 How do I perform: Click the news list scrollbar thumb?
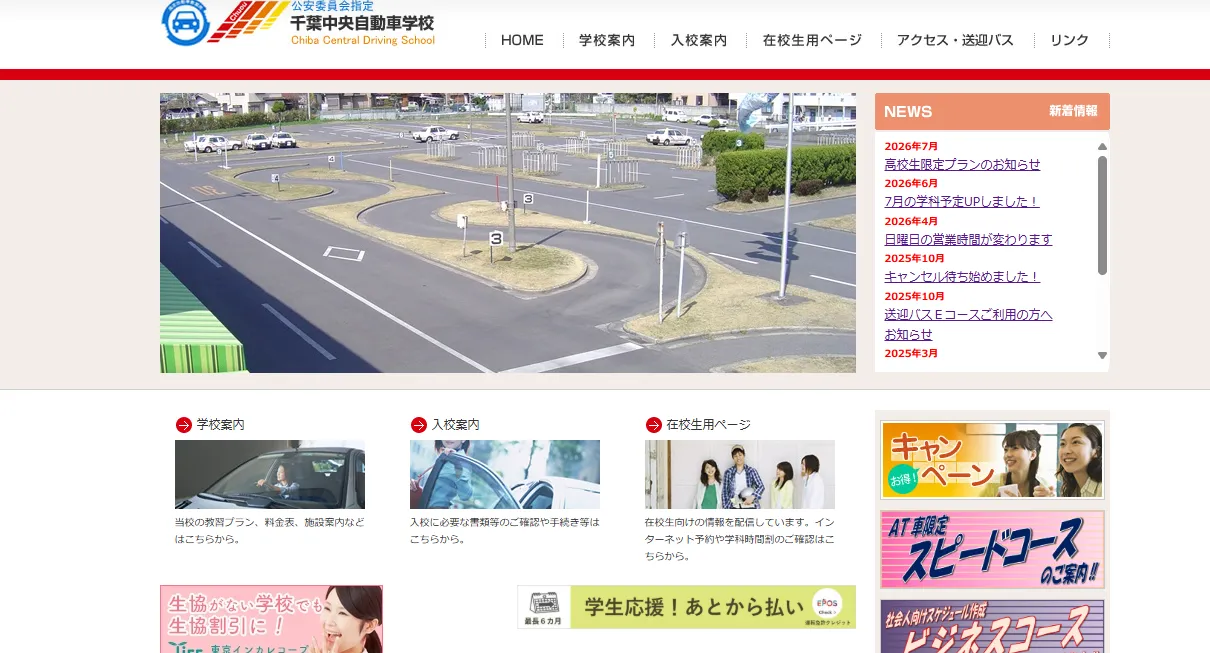tap(1102, 215)
